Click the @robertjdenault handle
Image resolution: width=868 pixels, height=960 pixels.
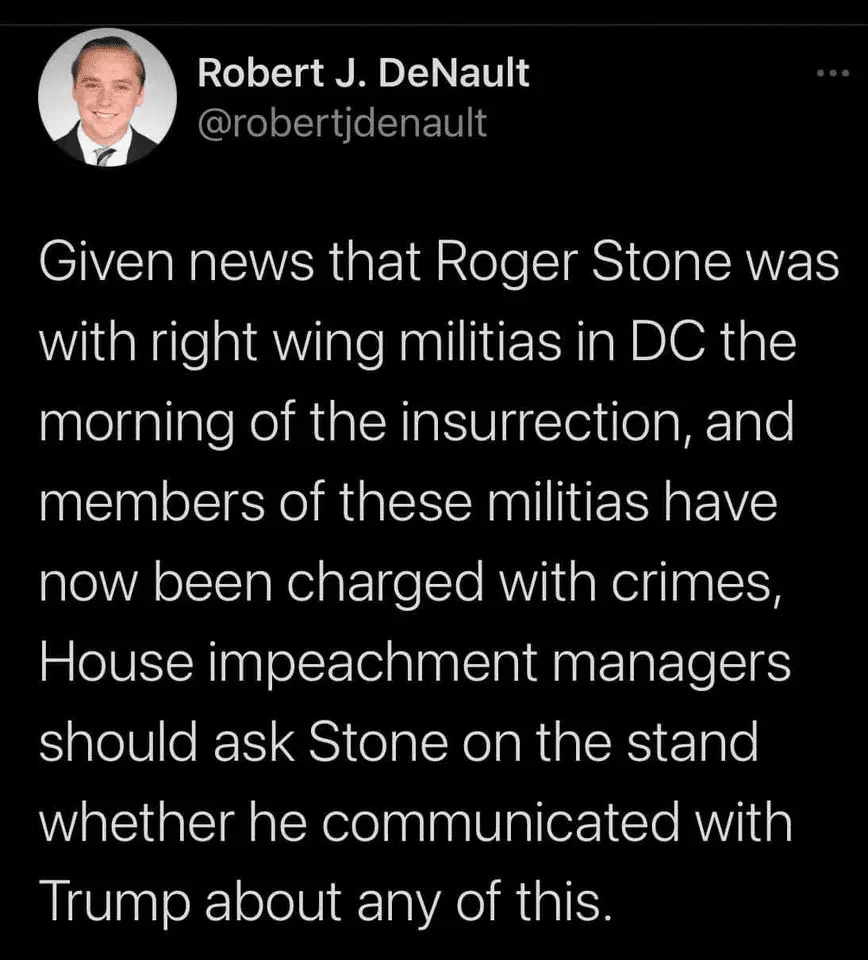pos(343,123)
